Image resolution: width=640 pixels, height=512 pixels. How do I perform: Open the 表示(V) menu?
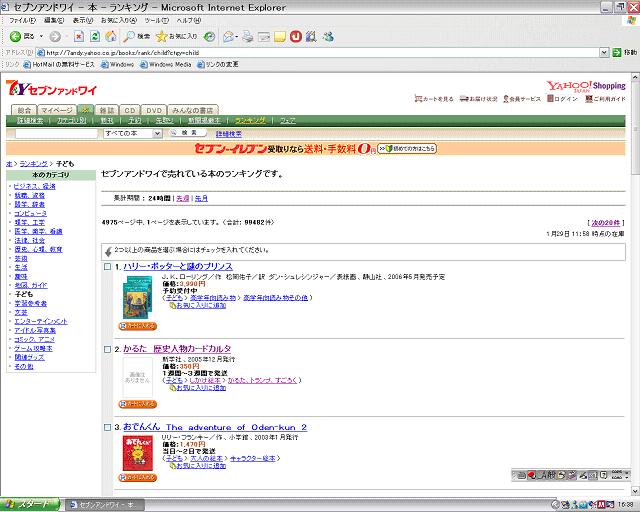(x=83, y=20)
